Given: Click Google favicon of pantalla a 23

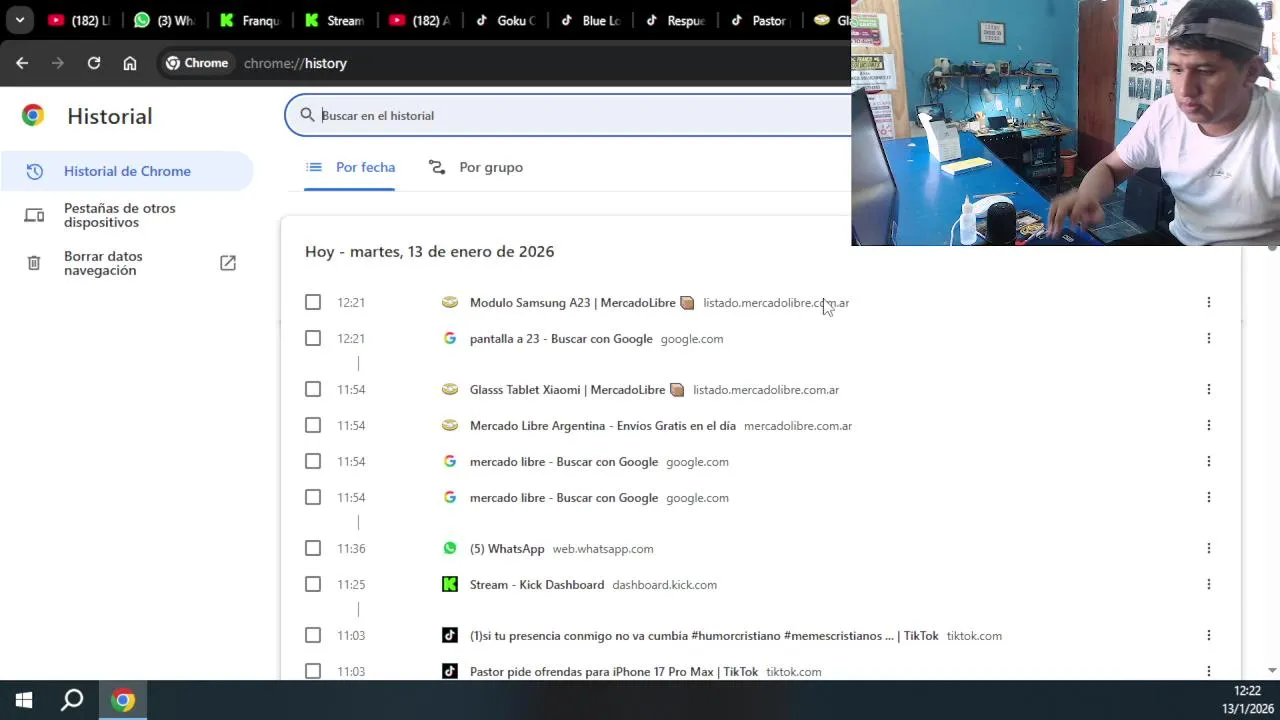Looking at the screenshot, I should pyautogui.click(x=450, y=338).
